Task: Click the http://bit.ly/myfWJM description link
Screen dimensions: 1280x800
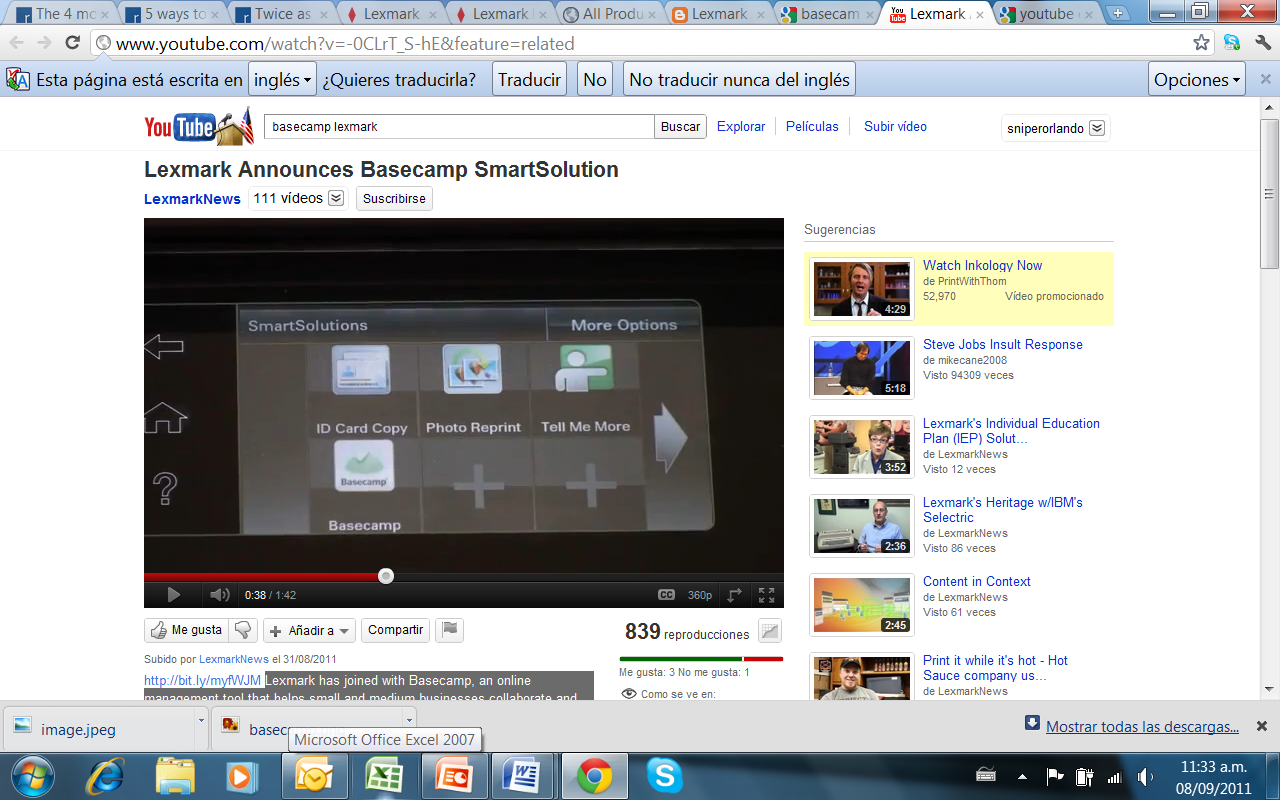Action: 202,681
